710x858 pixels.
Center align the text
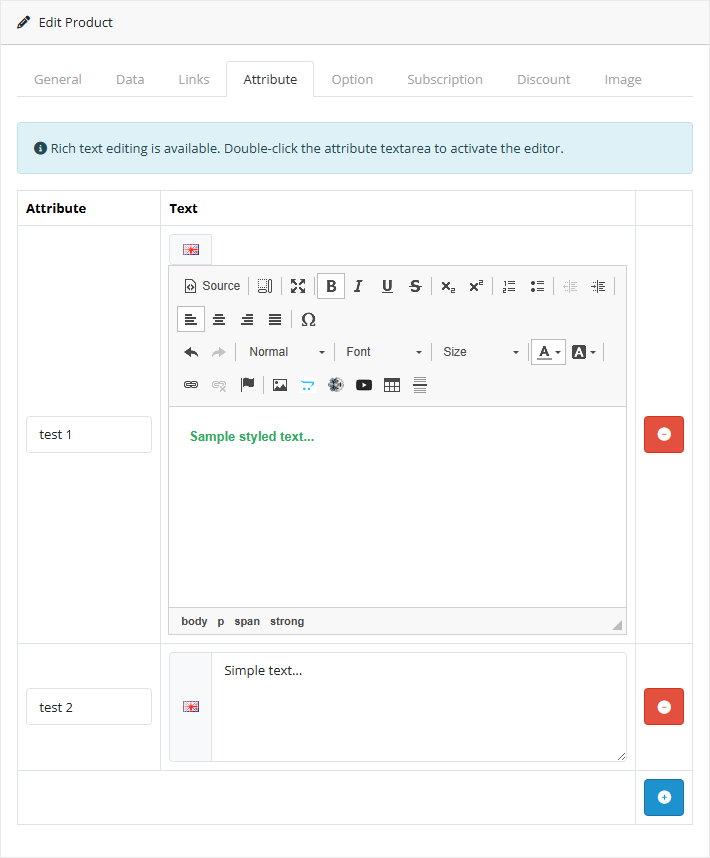coord(219,319)
